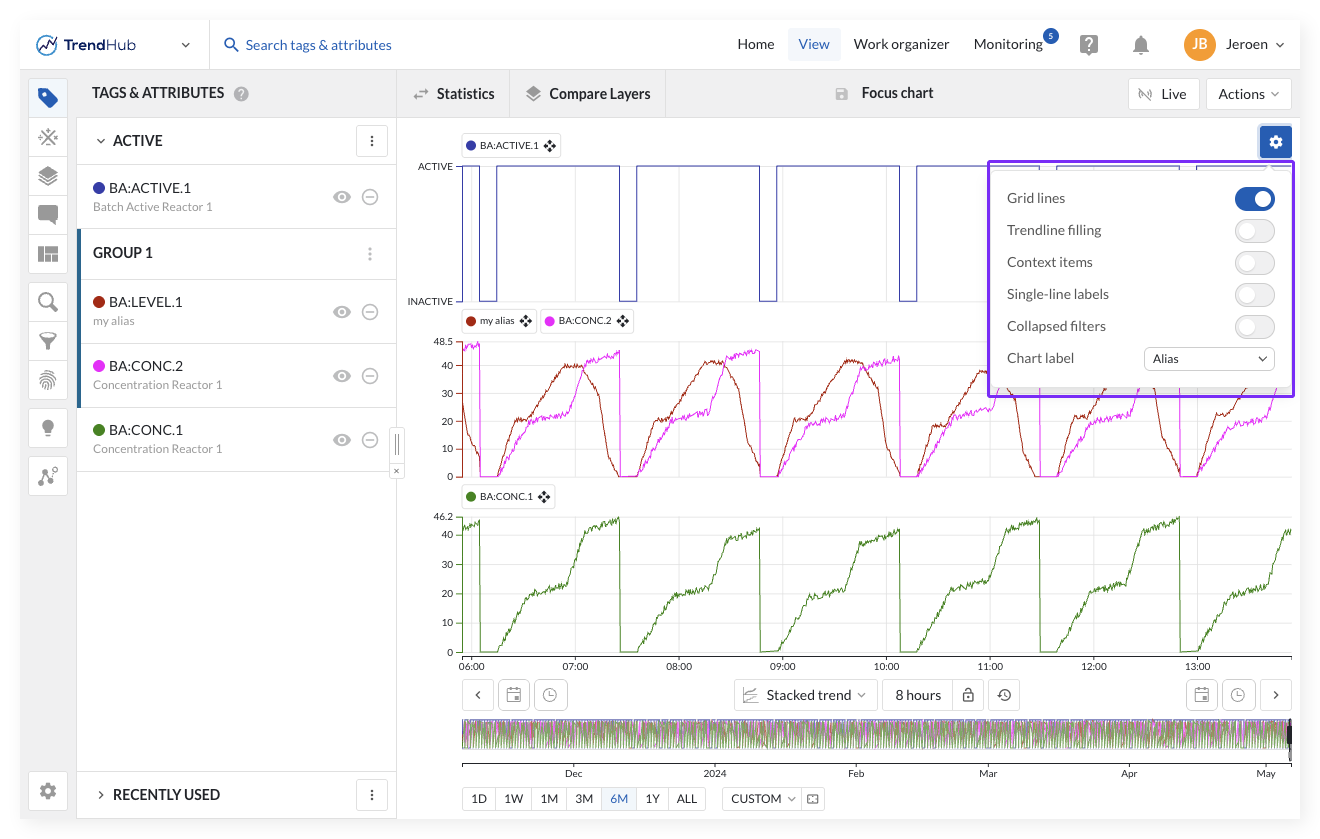
Task: Click the Live button
Action: (x=1162, y=94)
